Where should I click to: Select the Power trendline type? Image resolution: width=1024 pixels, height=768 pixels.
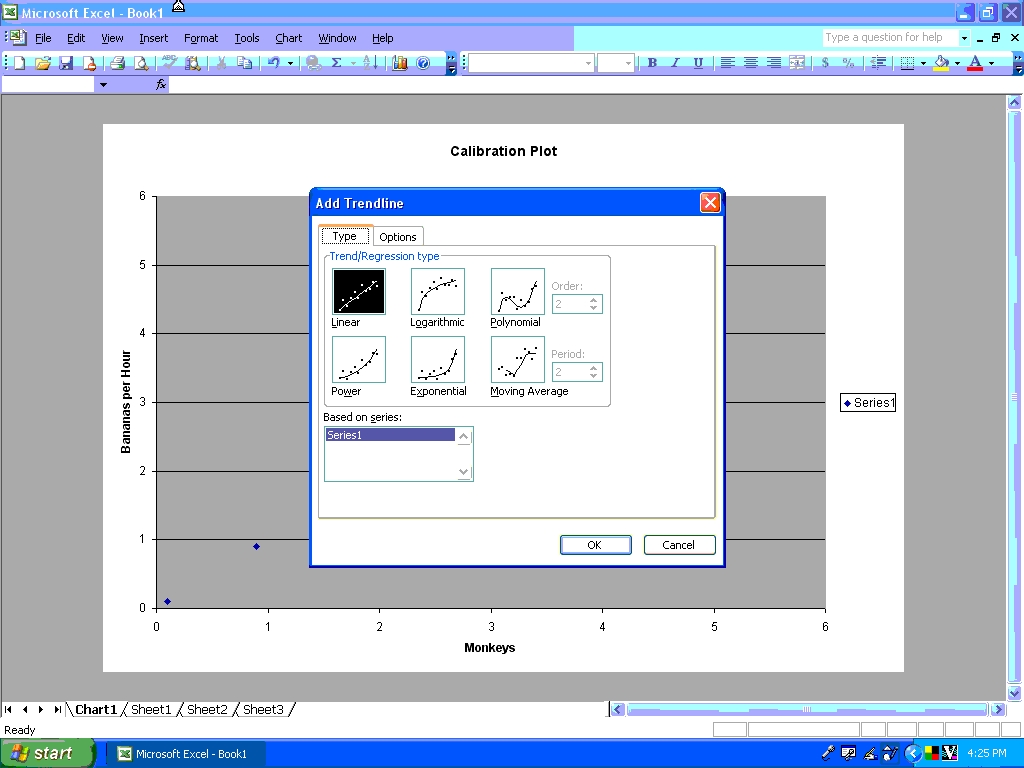(358, 360)
